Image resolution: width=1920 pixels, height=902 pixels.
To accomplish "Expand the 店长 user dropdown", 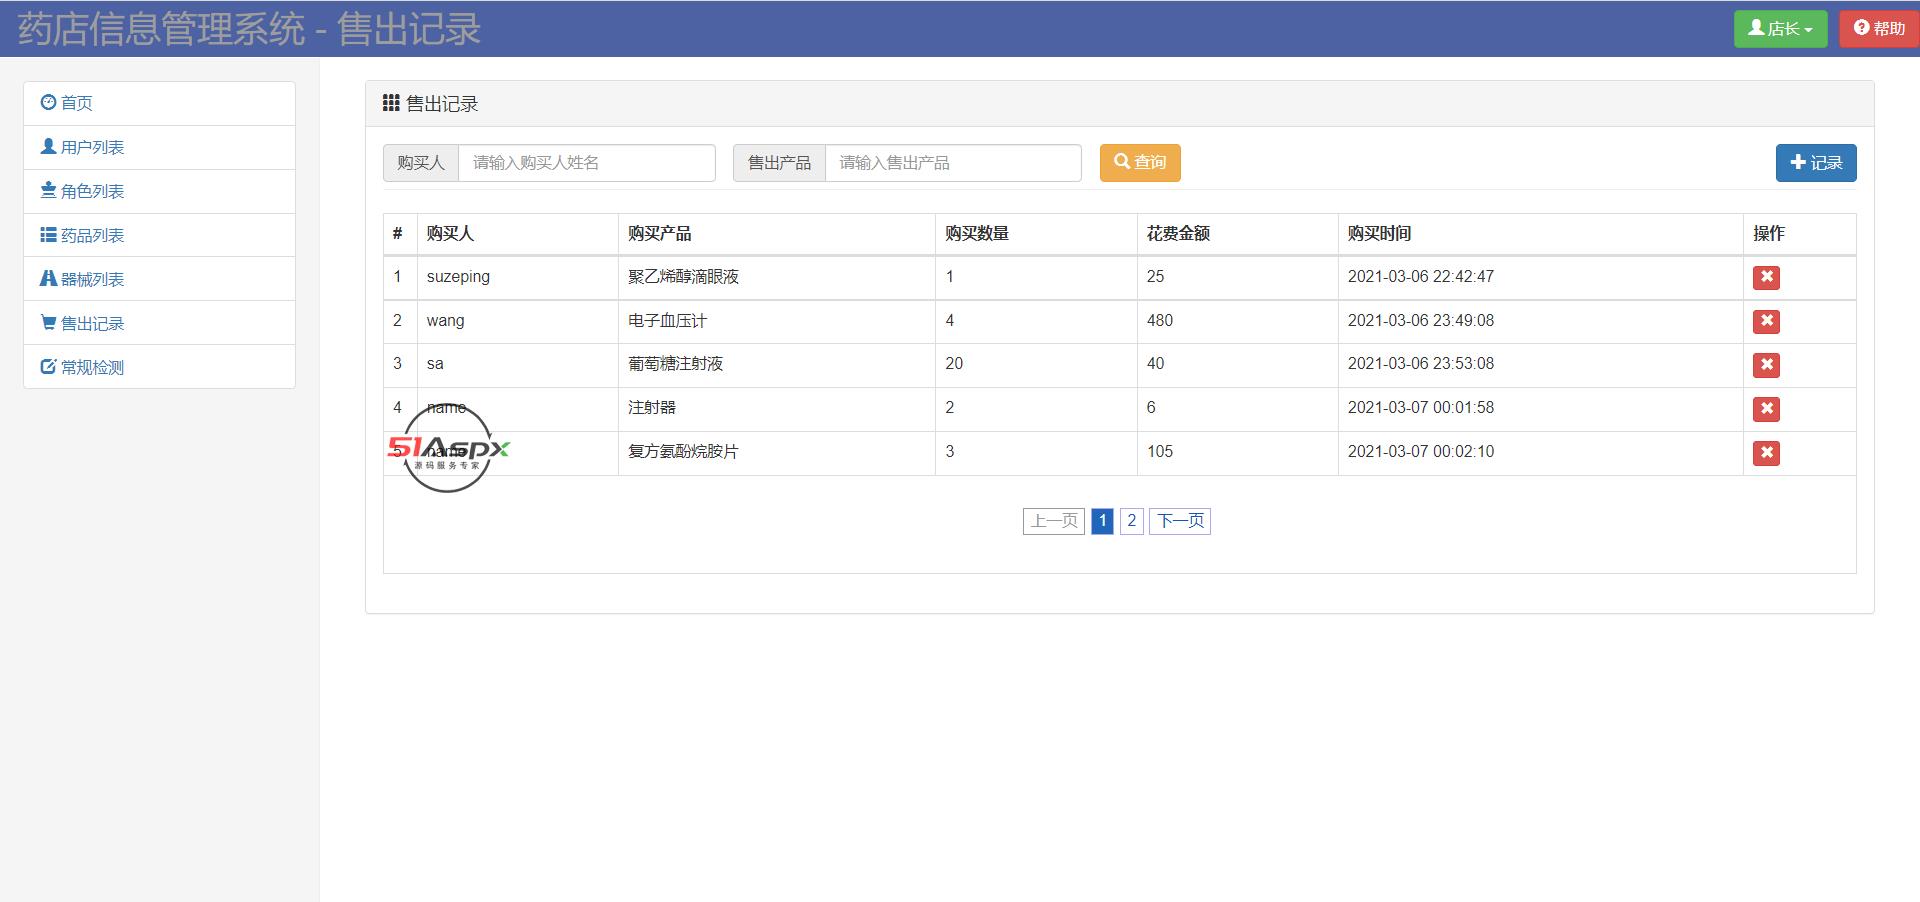I will [1780, 28].
